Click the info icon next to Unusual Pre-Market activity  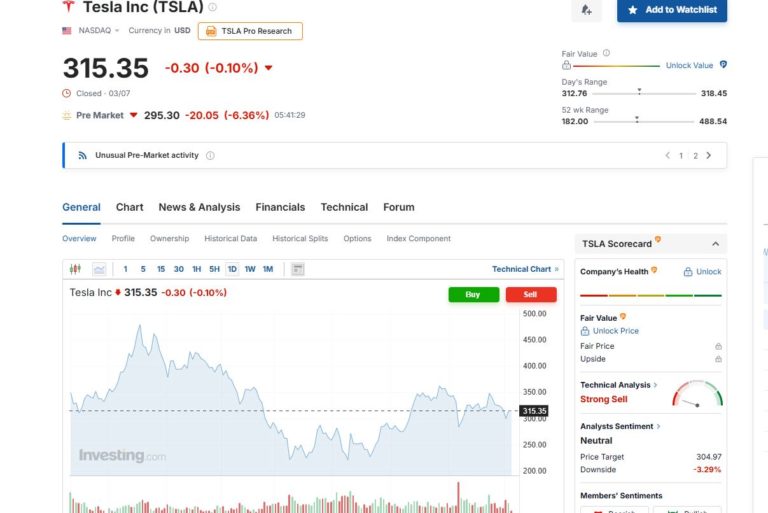pos(210,156)
